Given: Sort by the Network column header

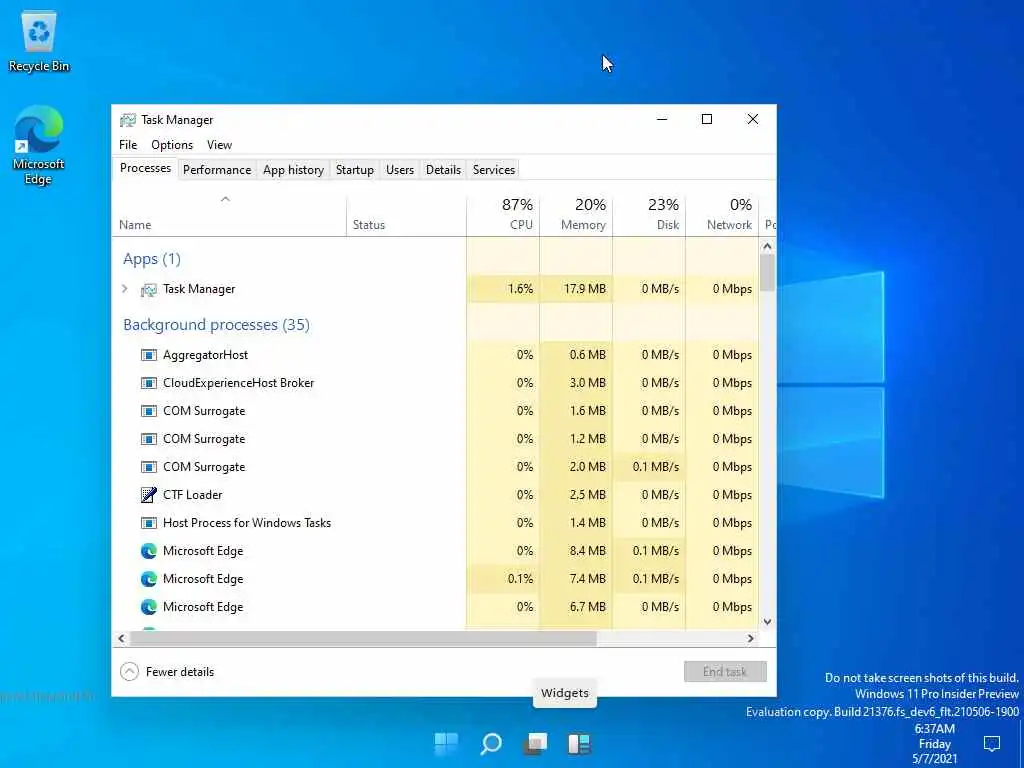Looking at the screenshot, I should (722, 216).
